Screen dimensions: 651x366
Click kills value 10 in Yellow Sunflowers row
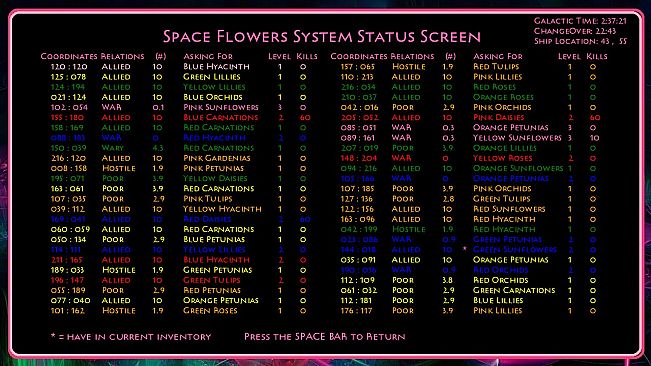[x=594, y=138]
